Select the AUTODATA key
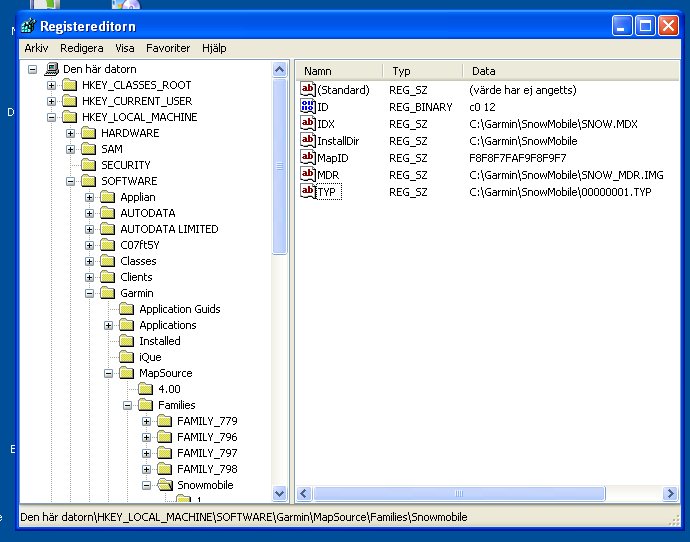The image size is (690, 542). pyautogui.click(x=148, y=213)
